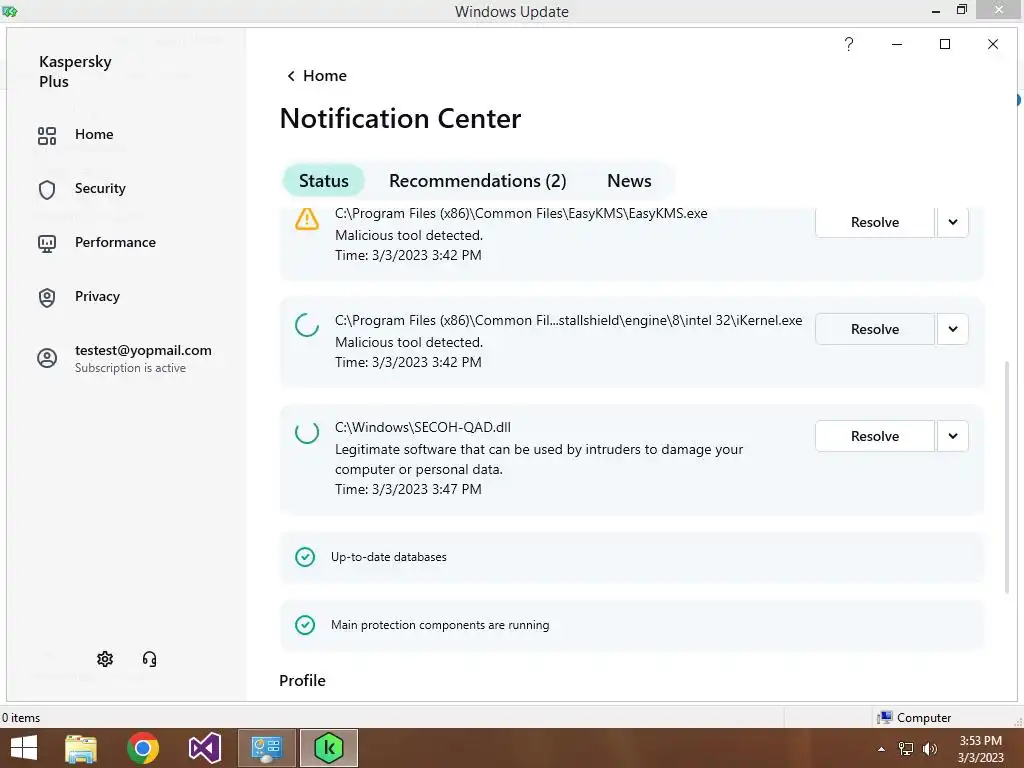Screen dimensions: 1024x768
Task: Expand options dropdown for SECOH-QAD.dll Resolve
Action: point(953,436)
